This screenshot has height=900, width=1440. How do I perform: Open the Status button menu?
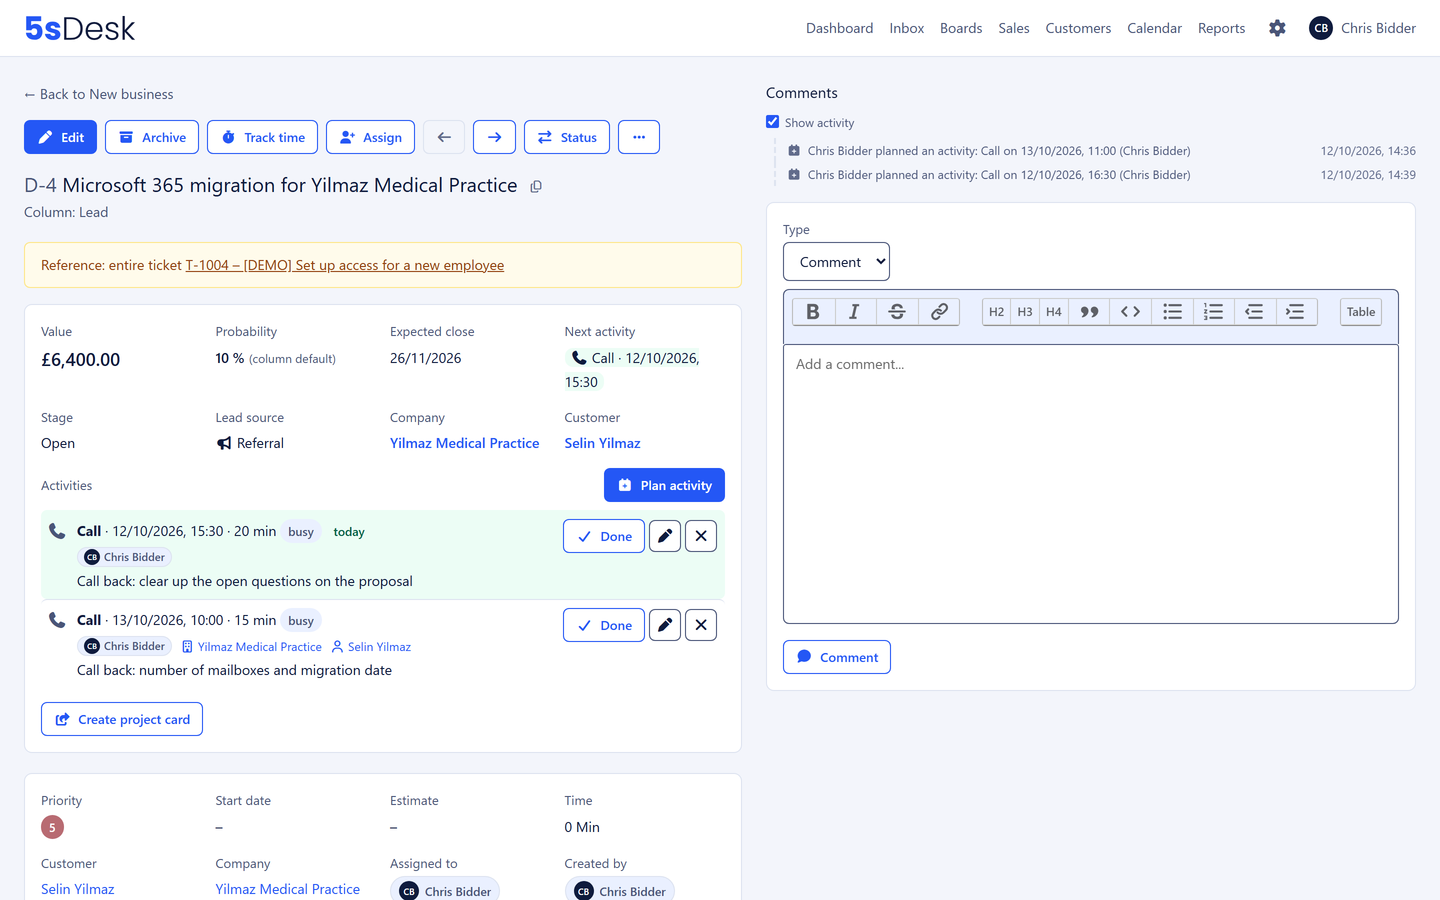pos(567,137)
